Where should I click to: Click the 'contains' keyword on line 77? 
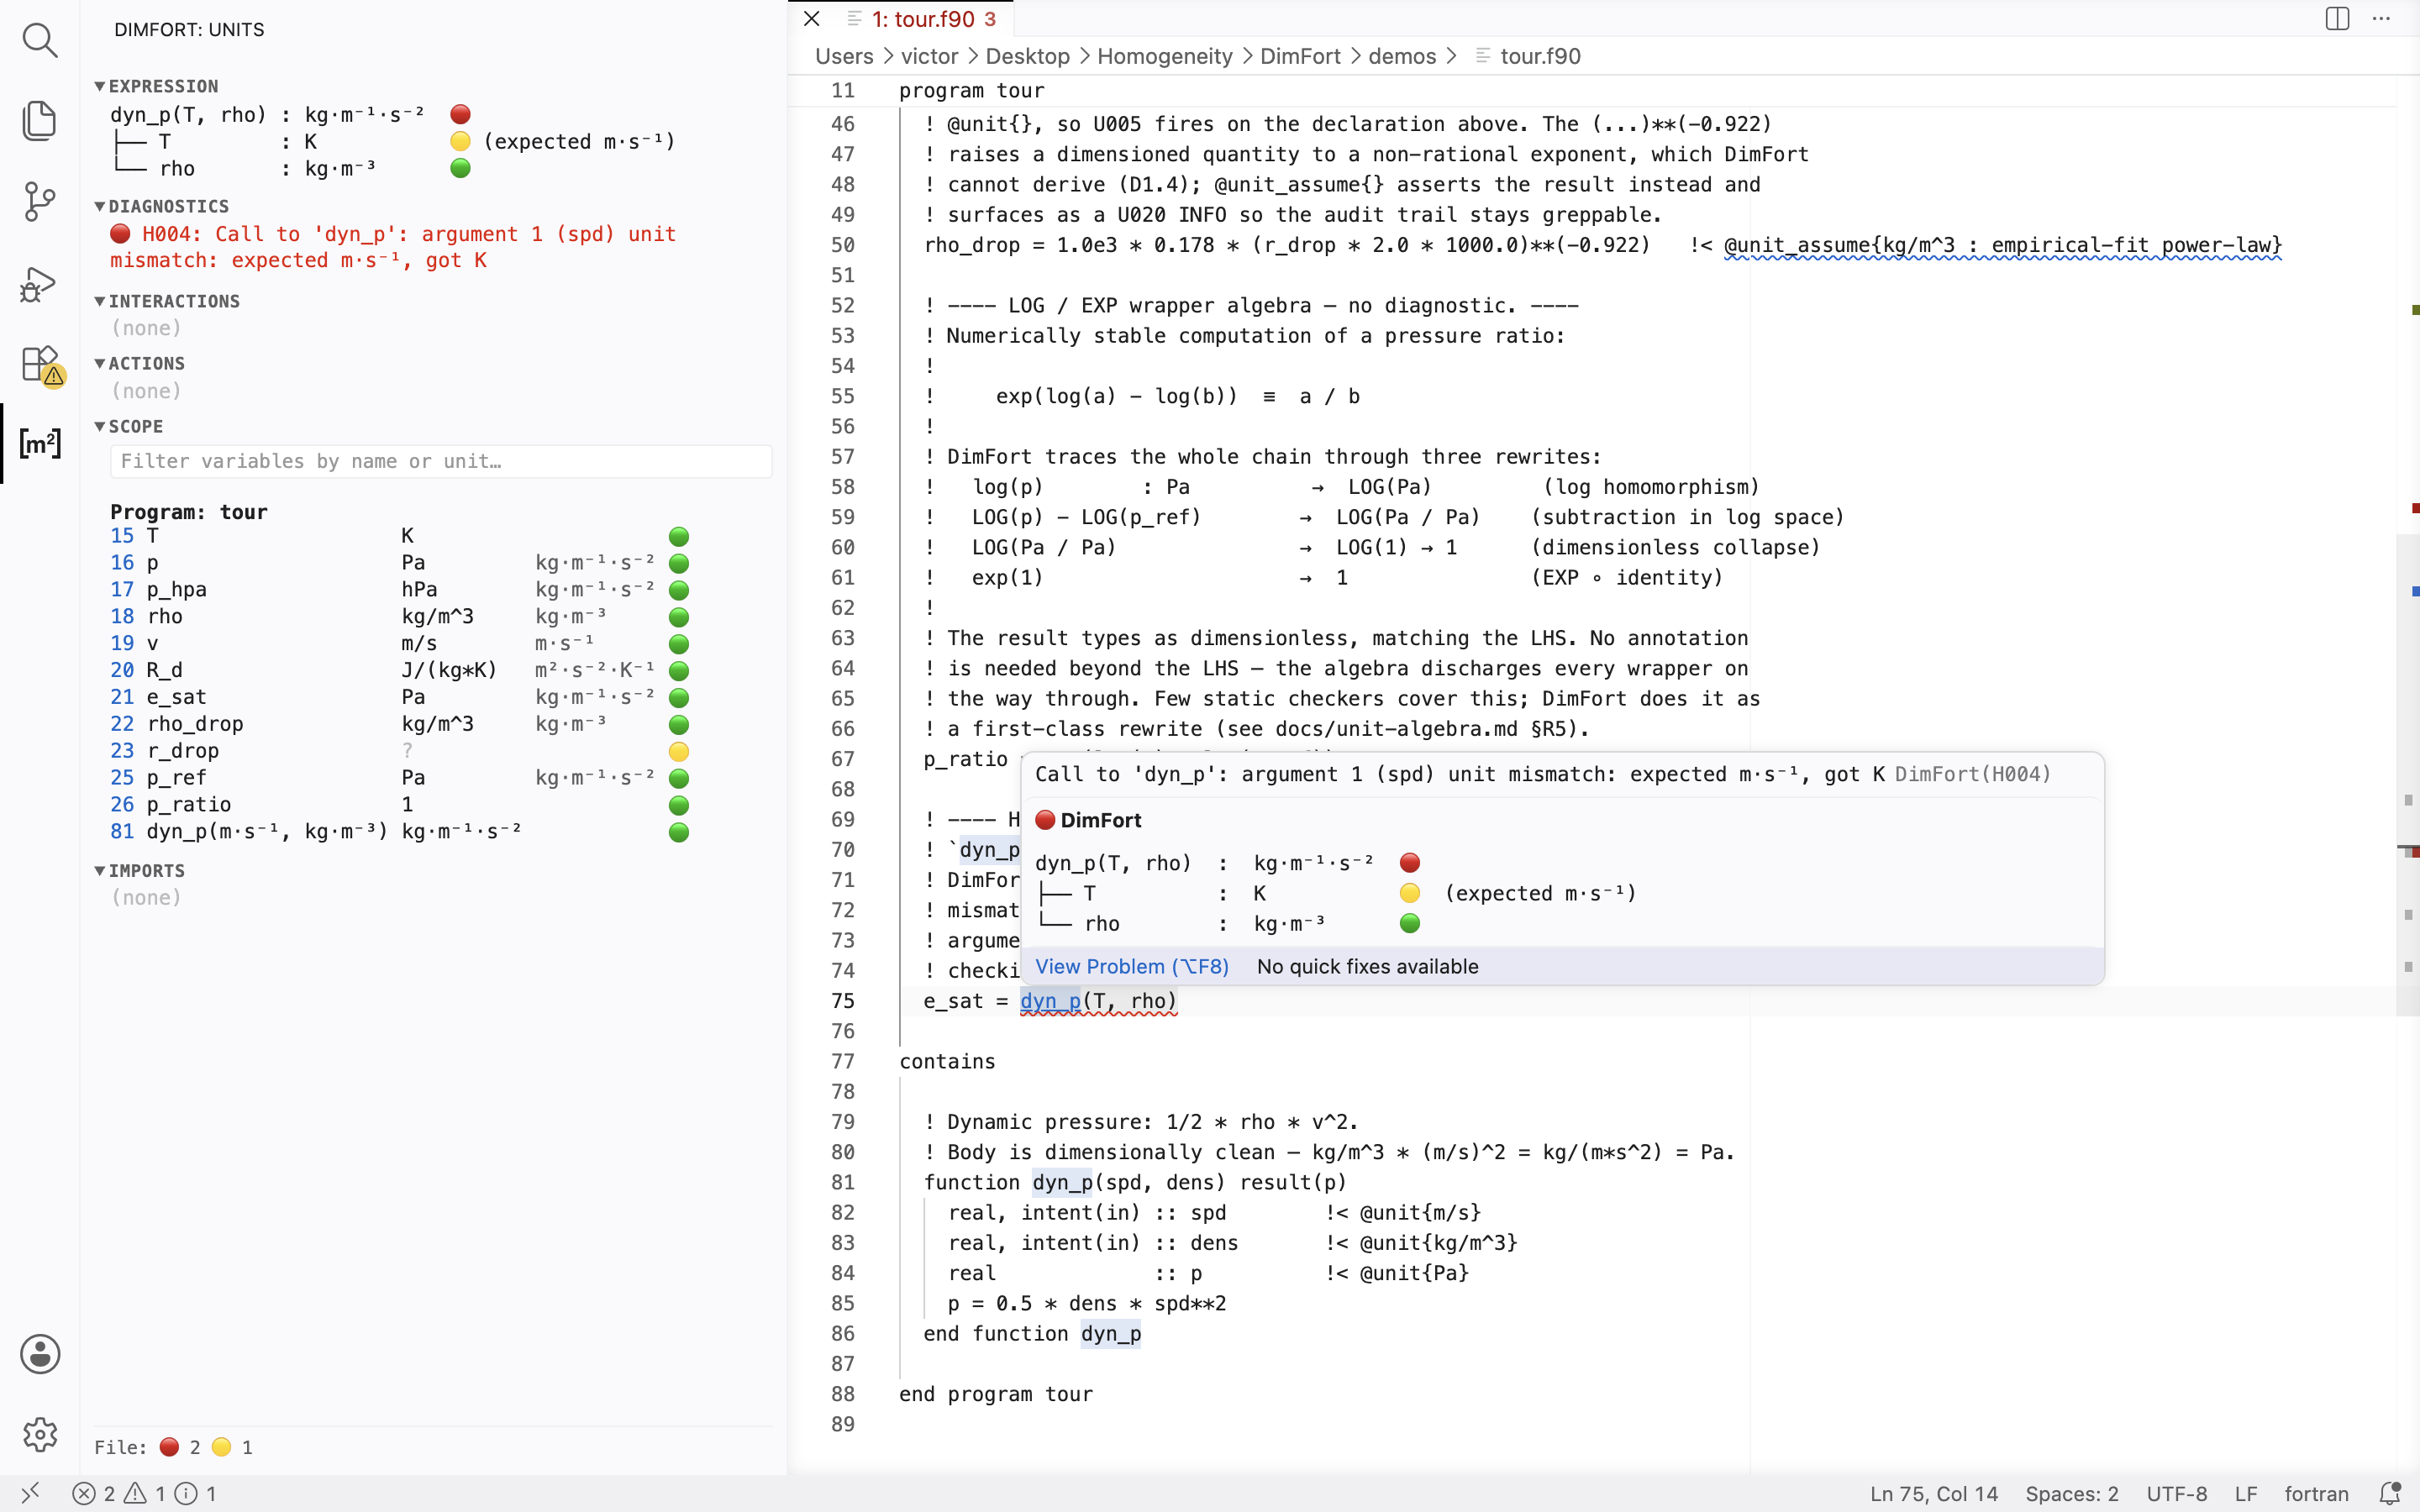(947, 1061)
